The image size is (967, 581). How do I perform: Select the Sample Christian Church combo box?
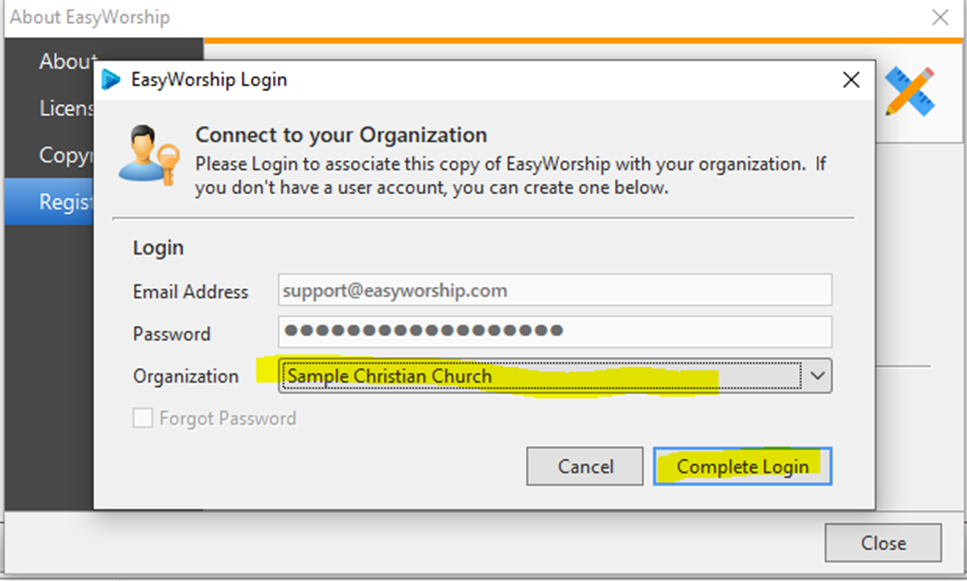pyautogui.click(x=554, y=376)
